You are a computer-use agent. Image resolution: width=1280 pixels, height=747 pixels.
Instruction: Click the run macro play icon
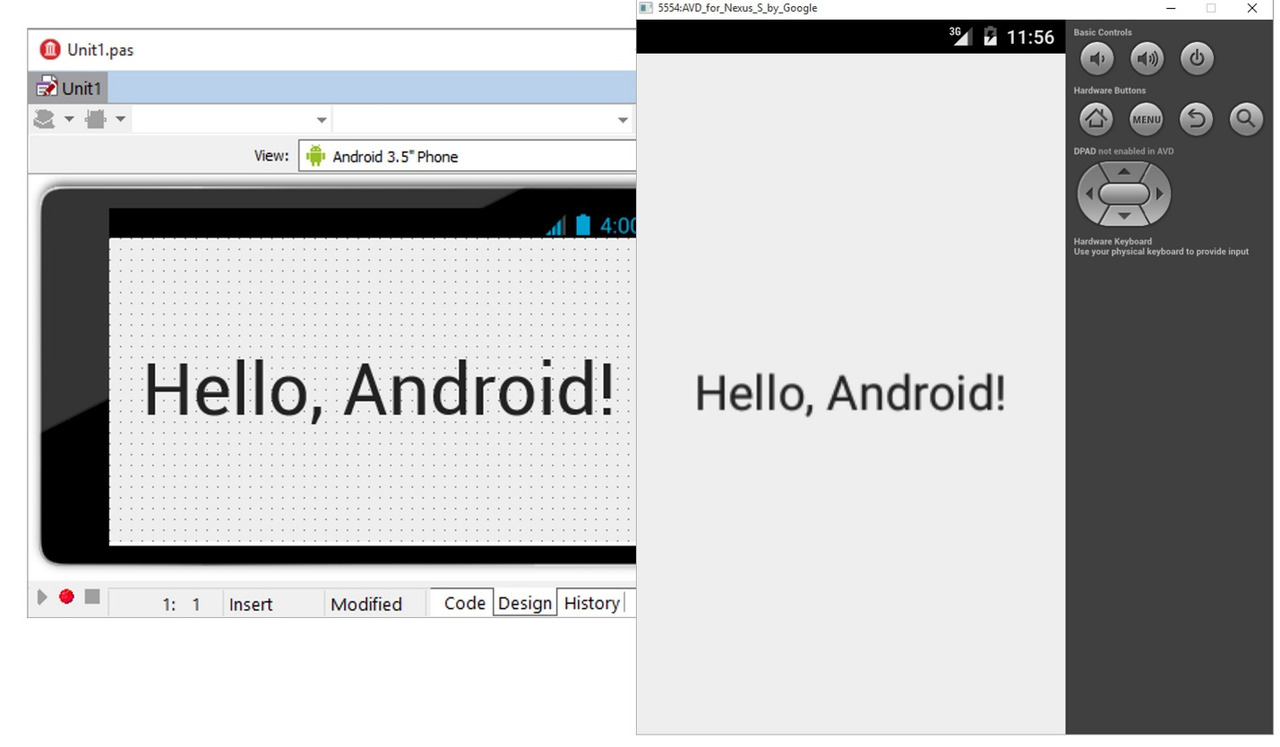click(x=42, y=597)
